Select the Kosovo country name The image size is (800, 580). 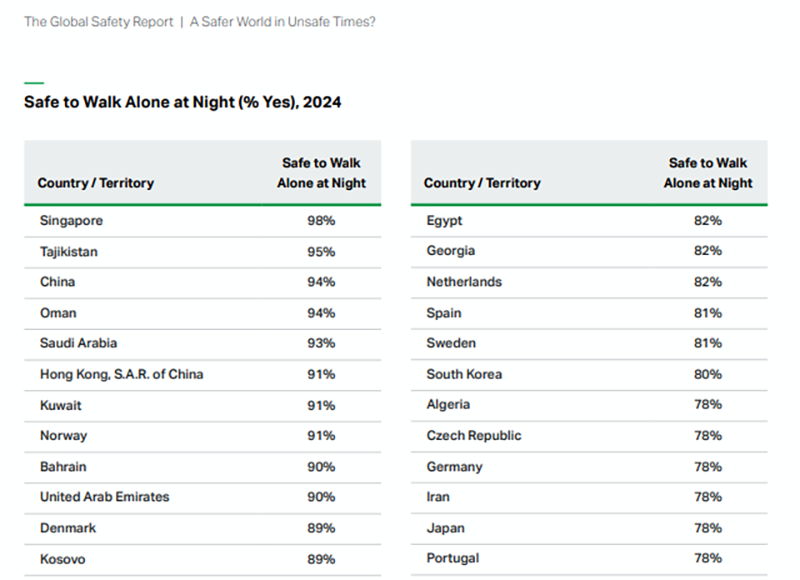point(62,558)
